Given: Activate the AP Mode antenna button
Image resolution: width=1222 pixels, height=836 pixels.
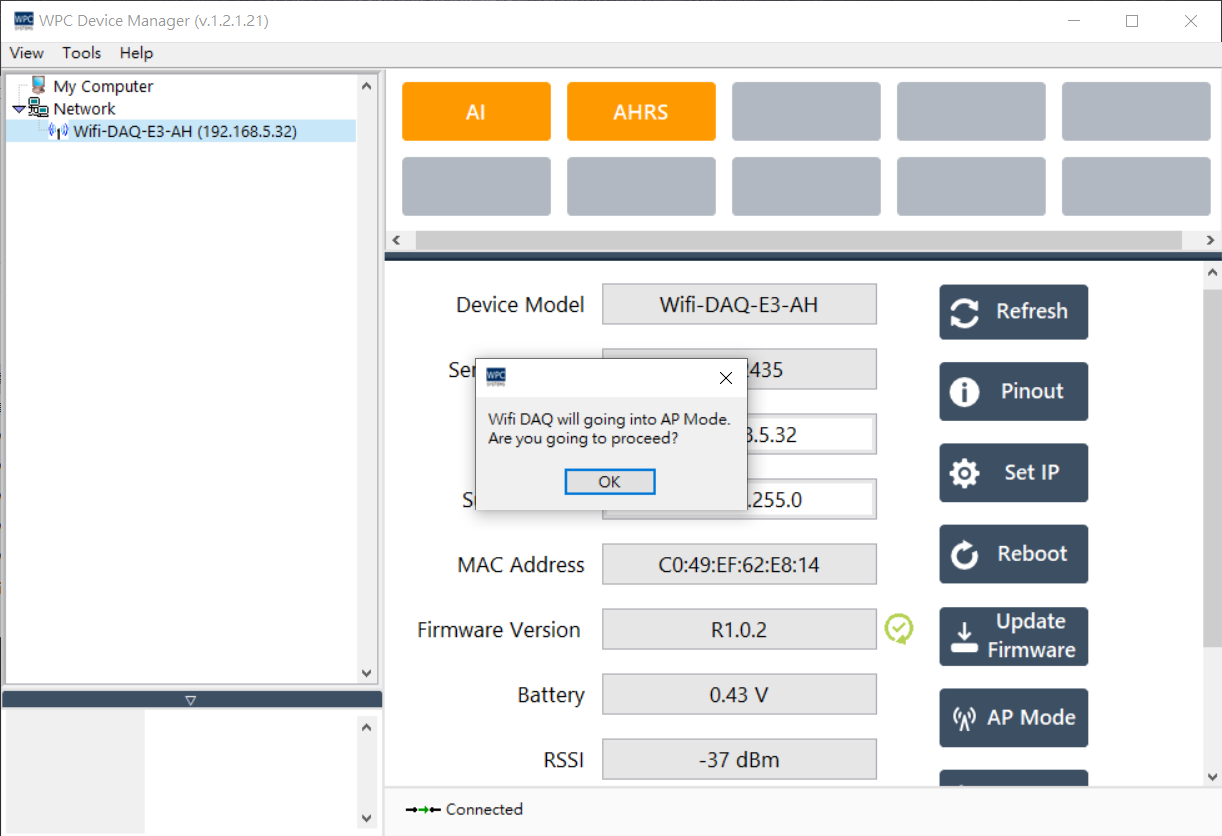Looking at the screenshot, I should (1013, 718).
